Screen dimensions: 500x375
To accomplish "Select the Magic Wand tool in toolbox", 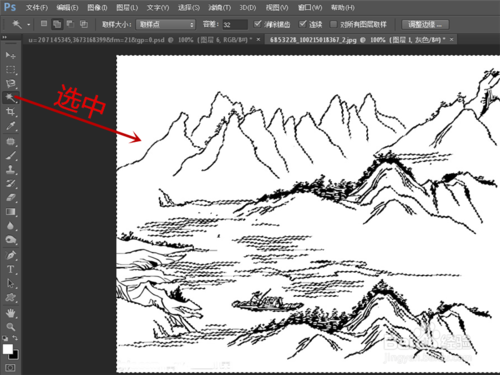I will pyautogui.click(x=10, y=97).
